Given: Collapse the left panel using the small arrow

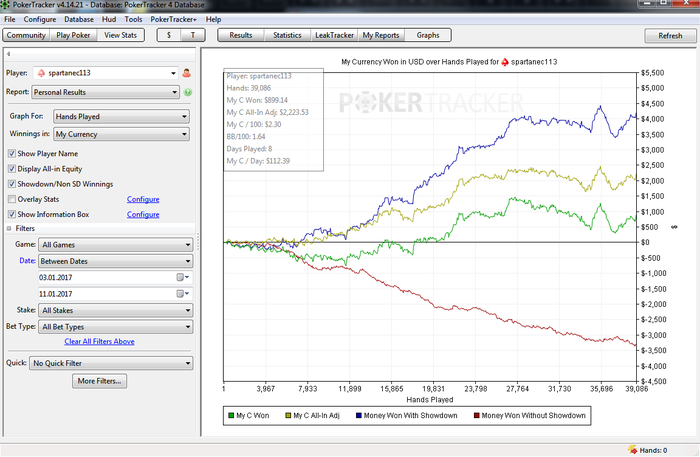Looking at the screenshot, I should coord(8,54).
